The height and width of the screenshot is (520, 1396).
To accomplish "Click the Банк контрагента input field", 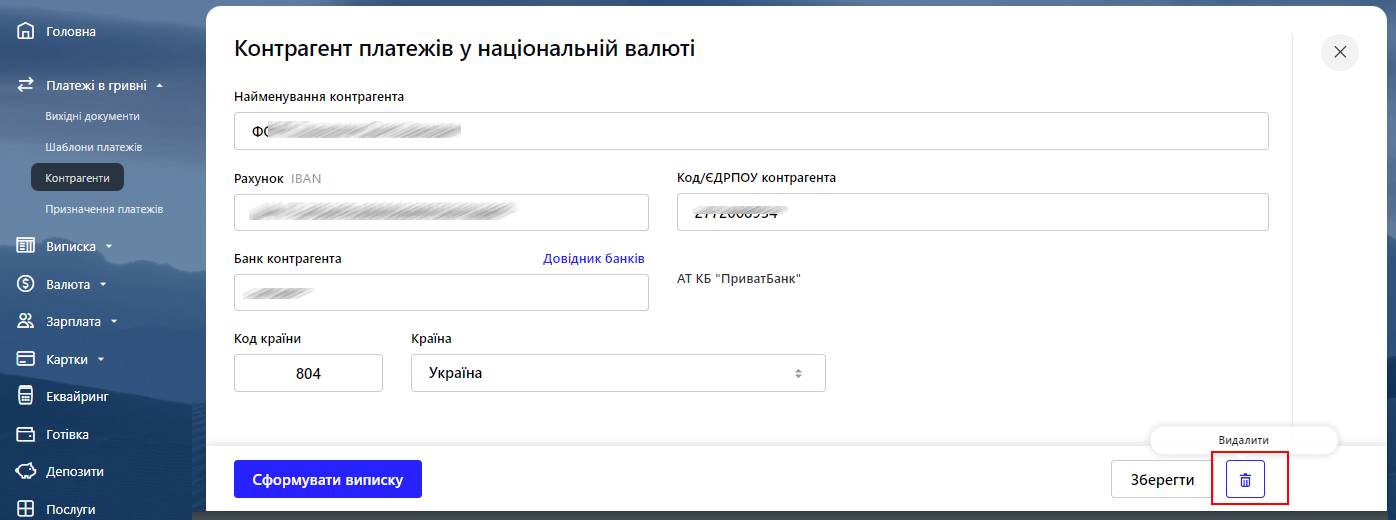I will tap(441, 293).
